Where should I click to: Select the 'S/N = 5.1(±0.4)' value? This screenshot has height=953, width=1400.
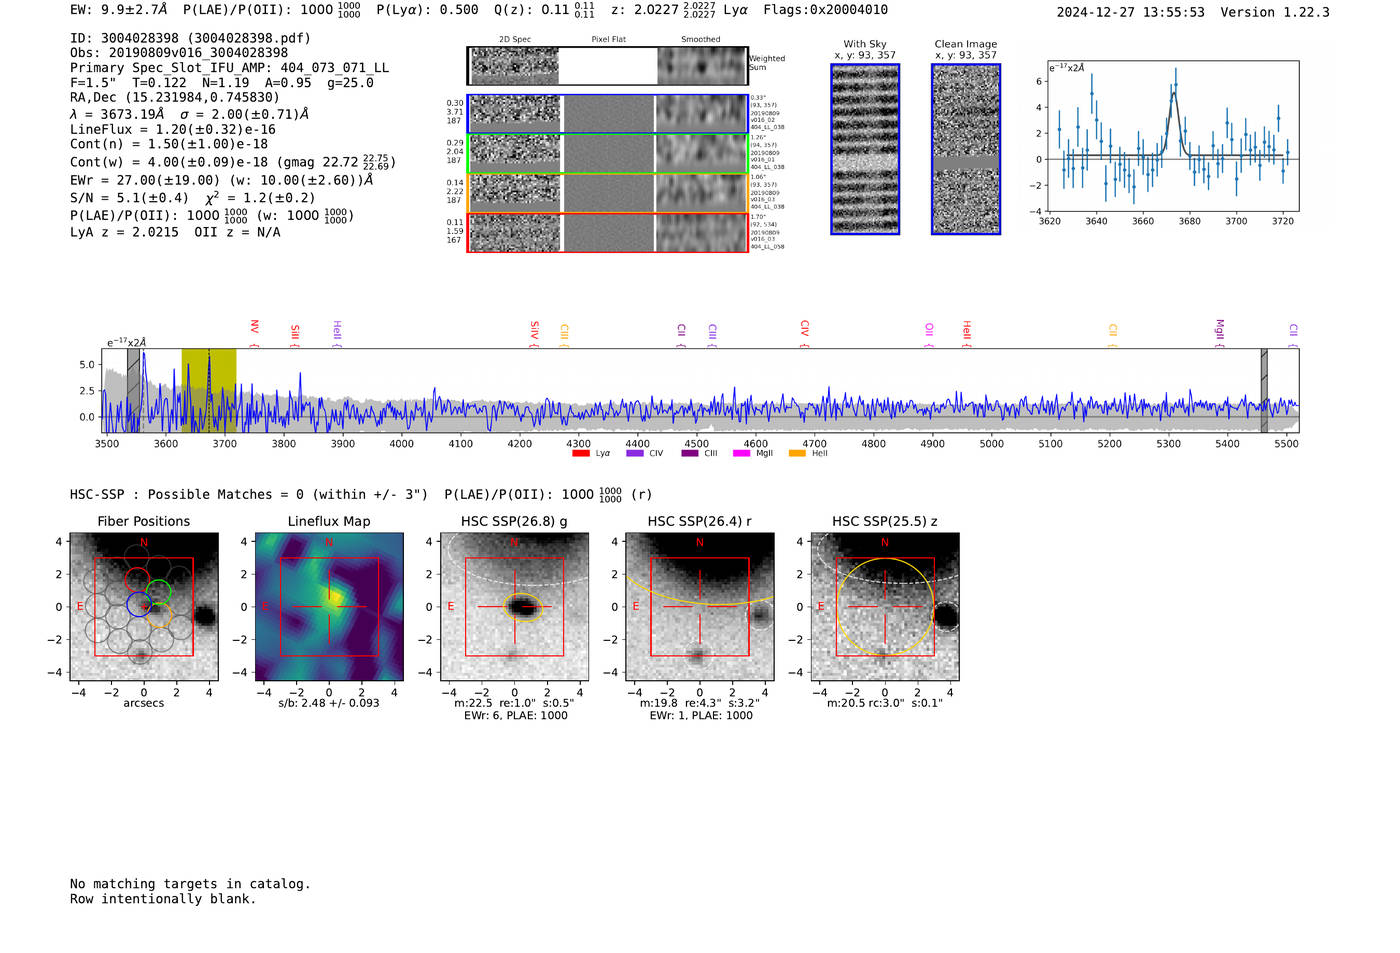tap(129, 198)
